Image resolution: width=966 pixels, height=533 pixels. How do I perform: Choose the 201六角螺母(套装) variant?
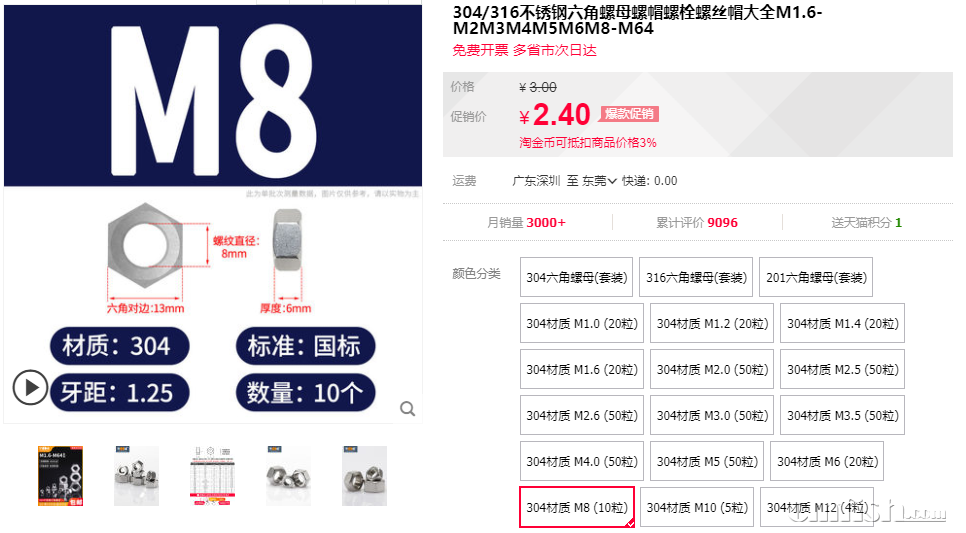pos(816,277)
